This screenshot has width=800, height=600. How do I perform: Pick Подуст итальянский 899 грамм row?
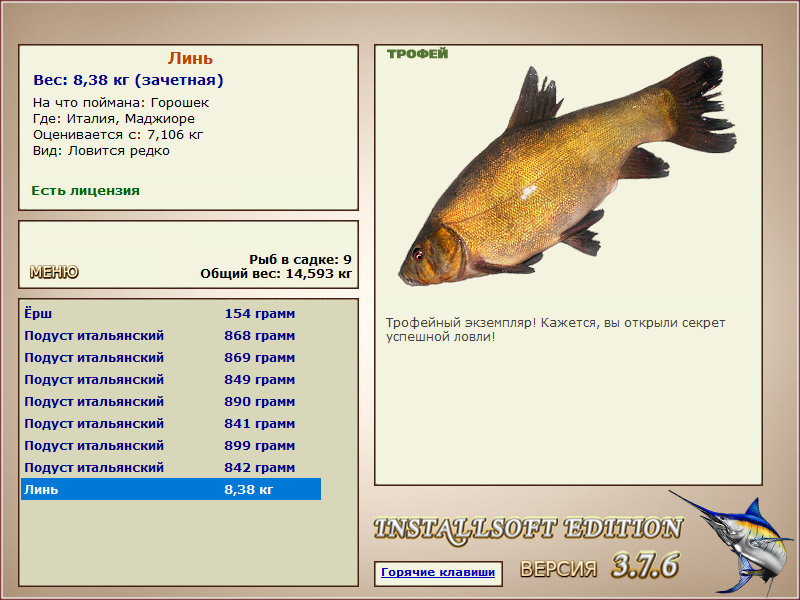coord(171,445)
